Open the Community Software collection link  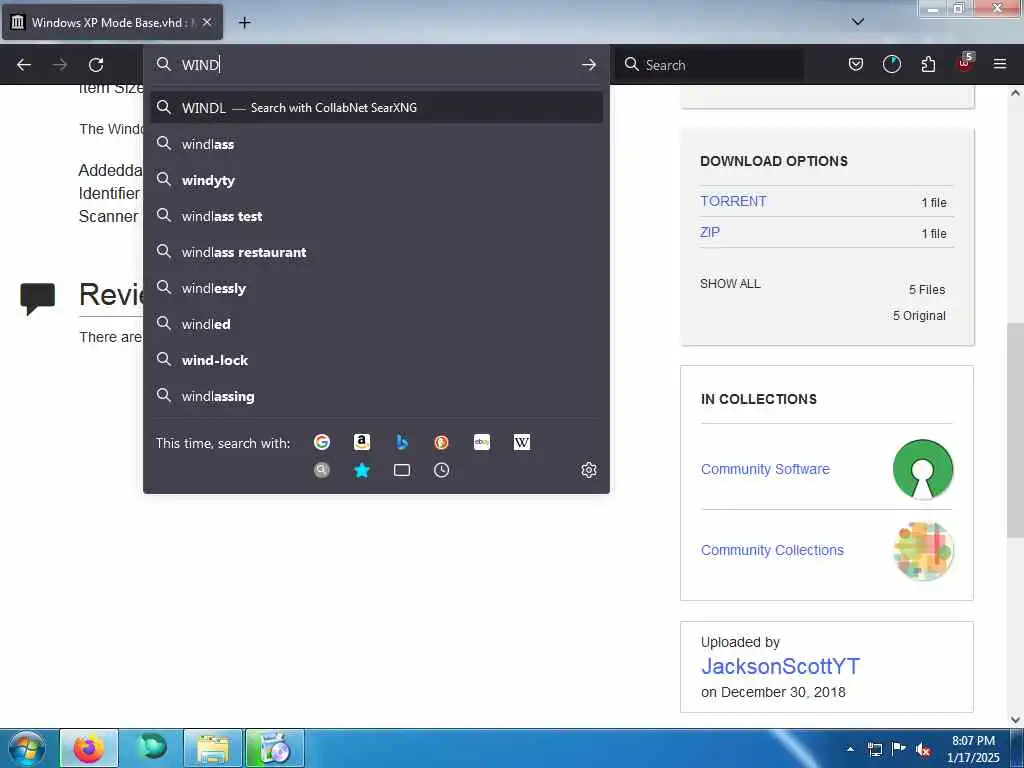pyautogui.click(x=765, y=469)
